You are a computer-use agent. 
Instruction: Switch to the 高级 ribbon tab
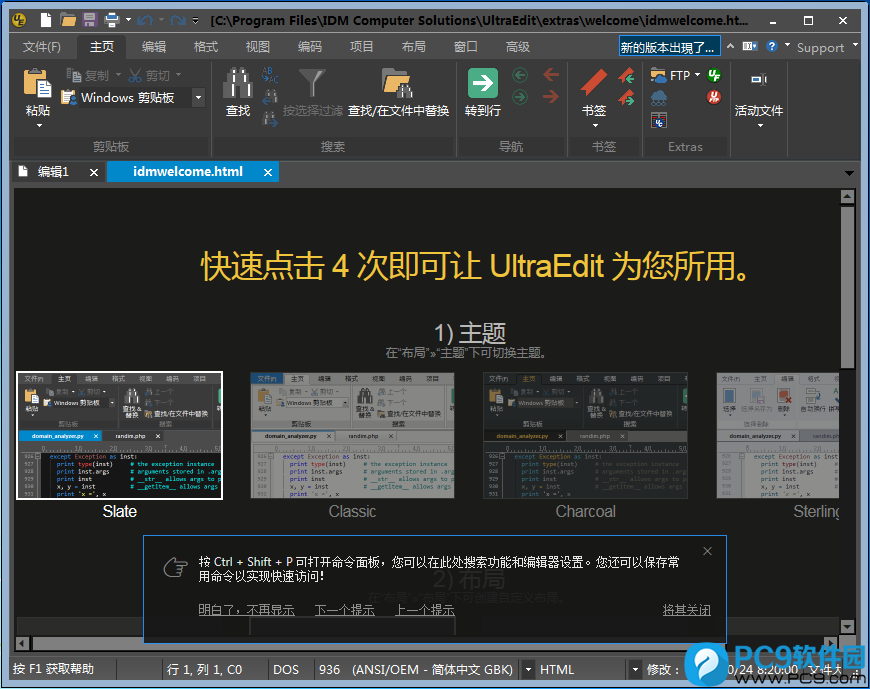(x=518, y=47)
